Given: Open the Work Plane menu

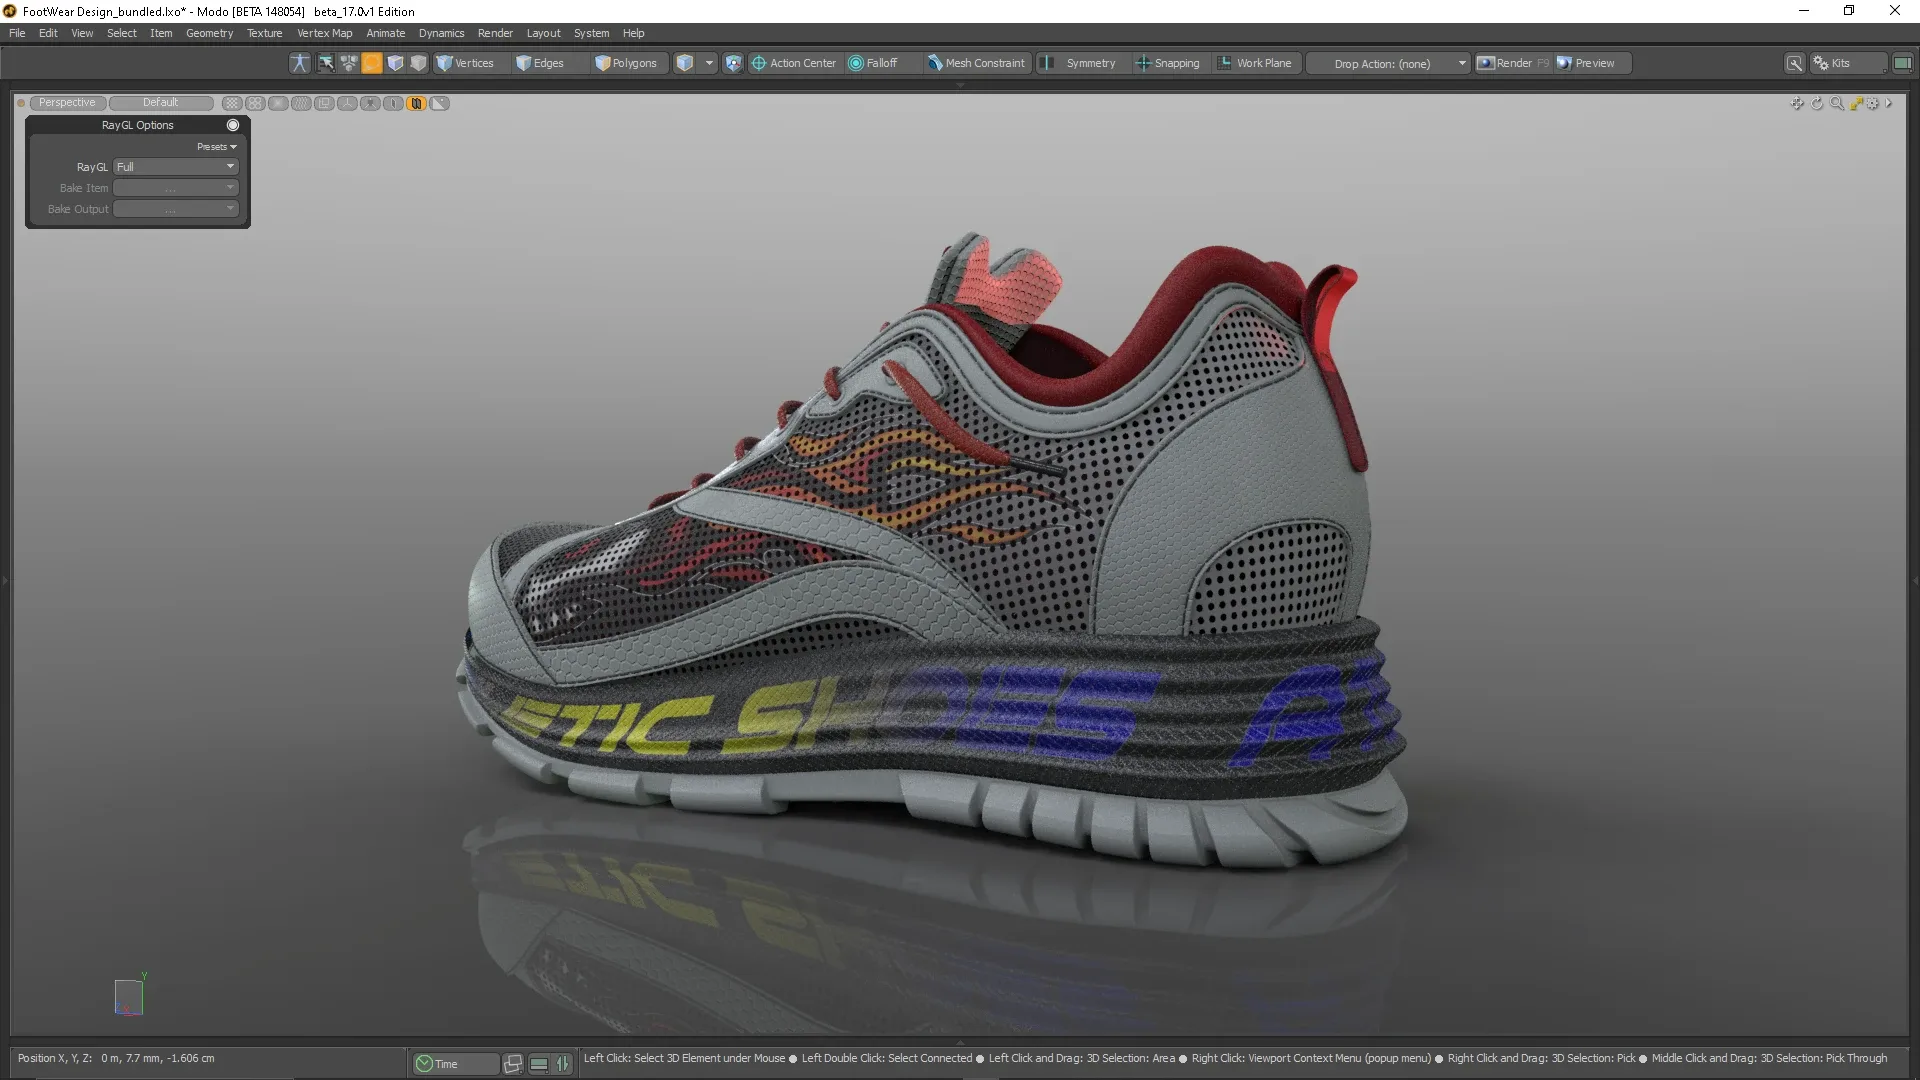Looking at the screenshot, I should [x=1256, y=63].
